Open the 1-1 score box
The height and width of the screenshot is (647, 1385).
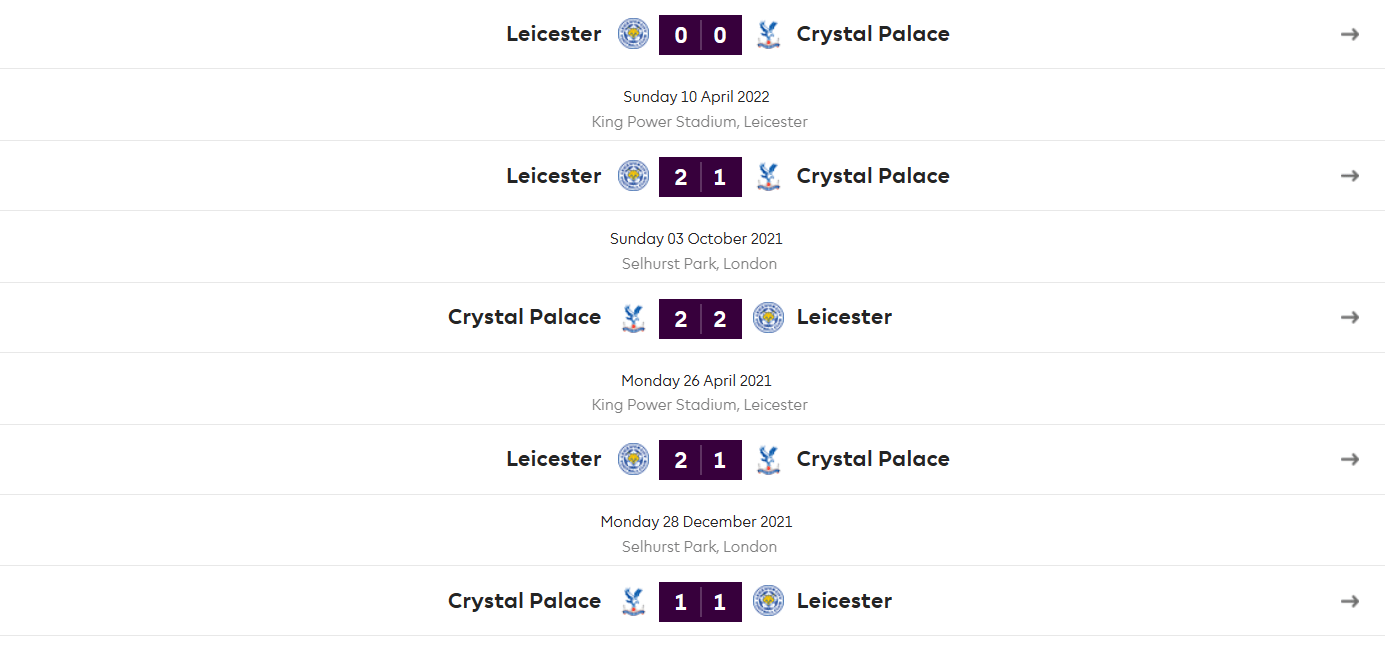[x=700, y=602]
